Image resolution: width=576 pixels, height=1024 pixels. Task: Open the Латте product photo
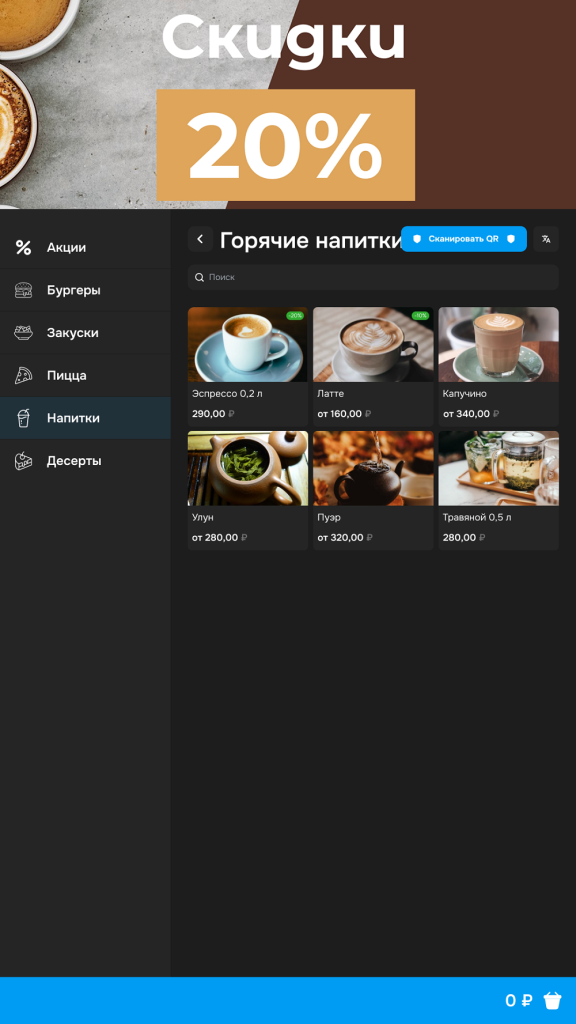click(373, 345)
